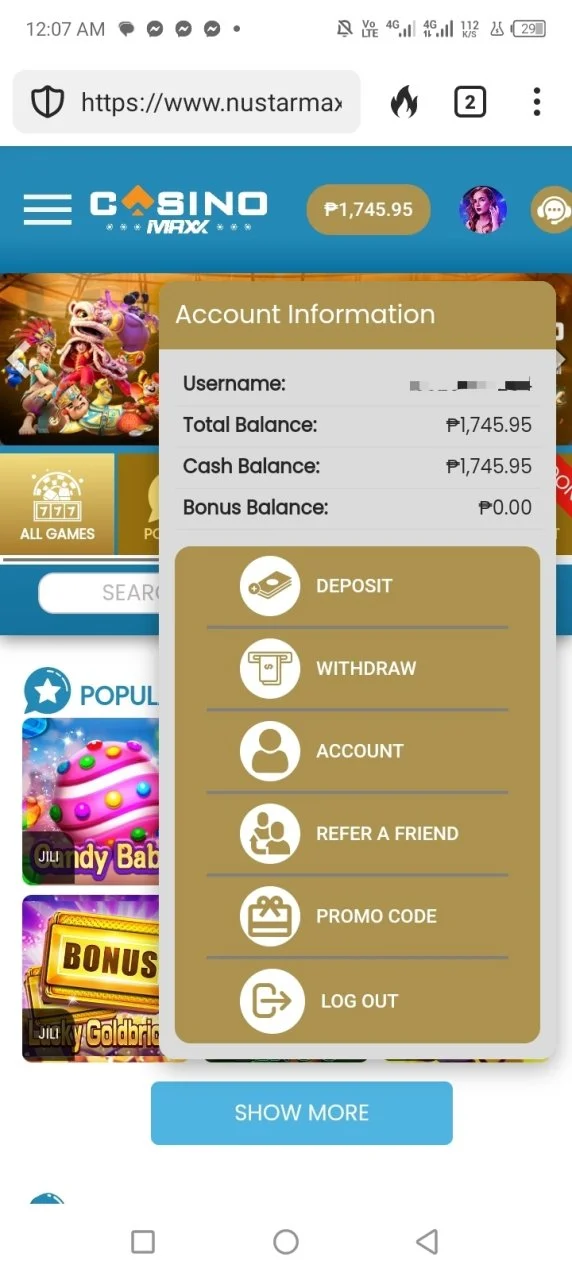Viewport: 572px width, 1280px height.
Task: Tap the Withdraw ATM icon
Action: (x=272, y=668)
